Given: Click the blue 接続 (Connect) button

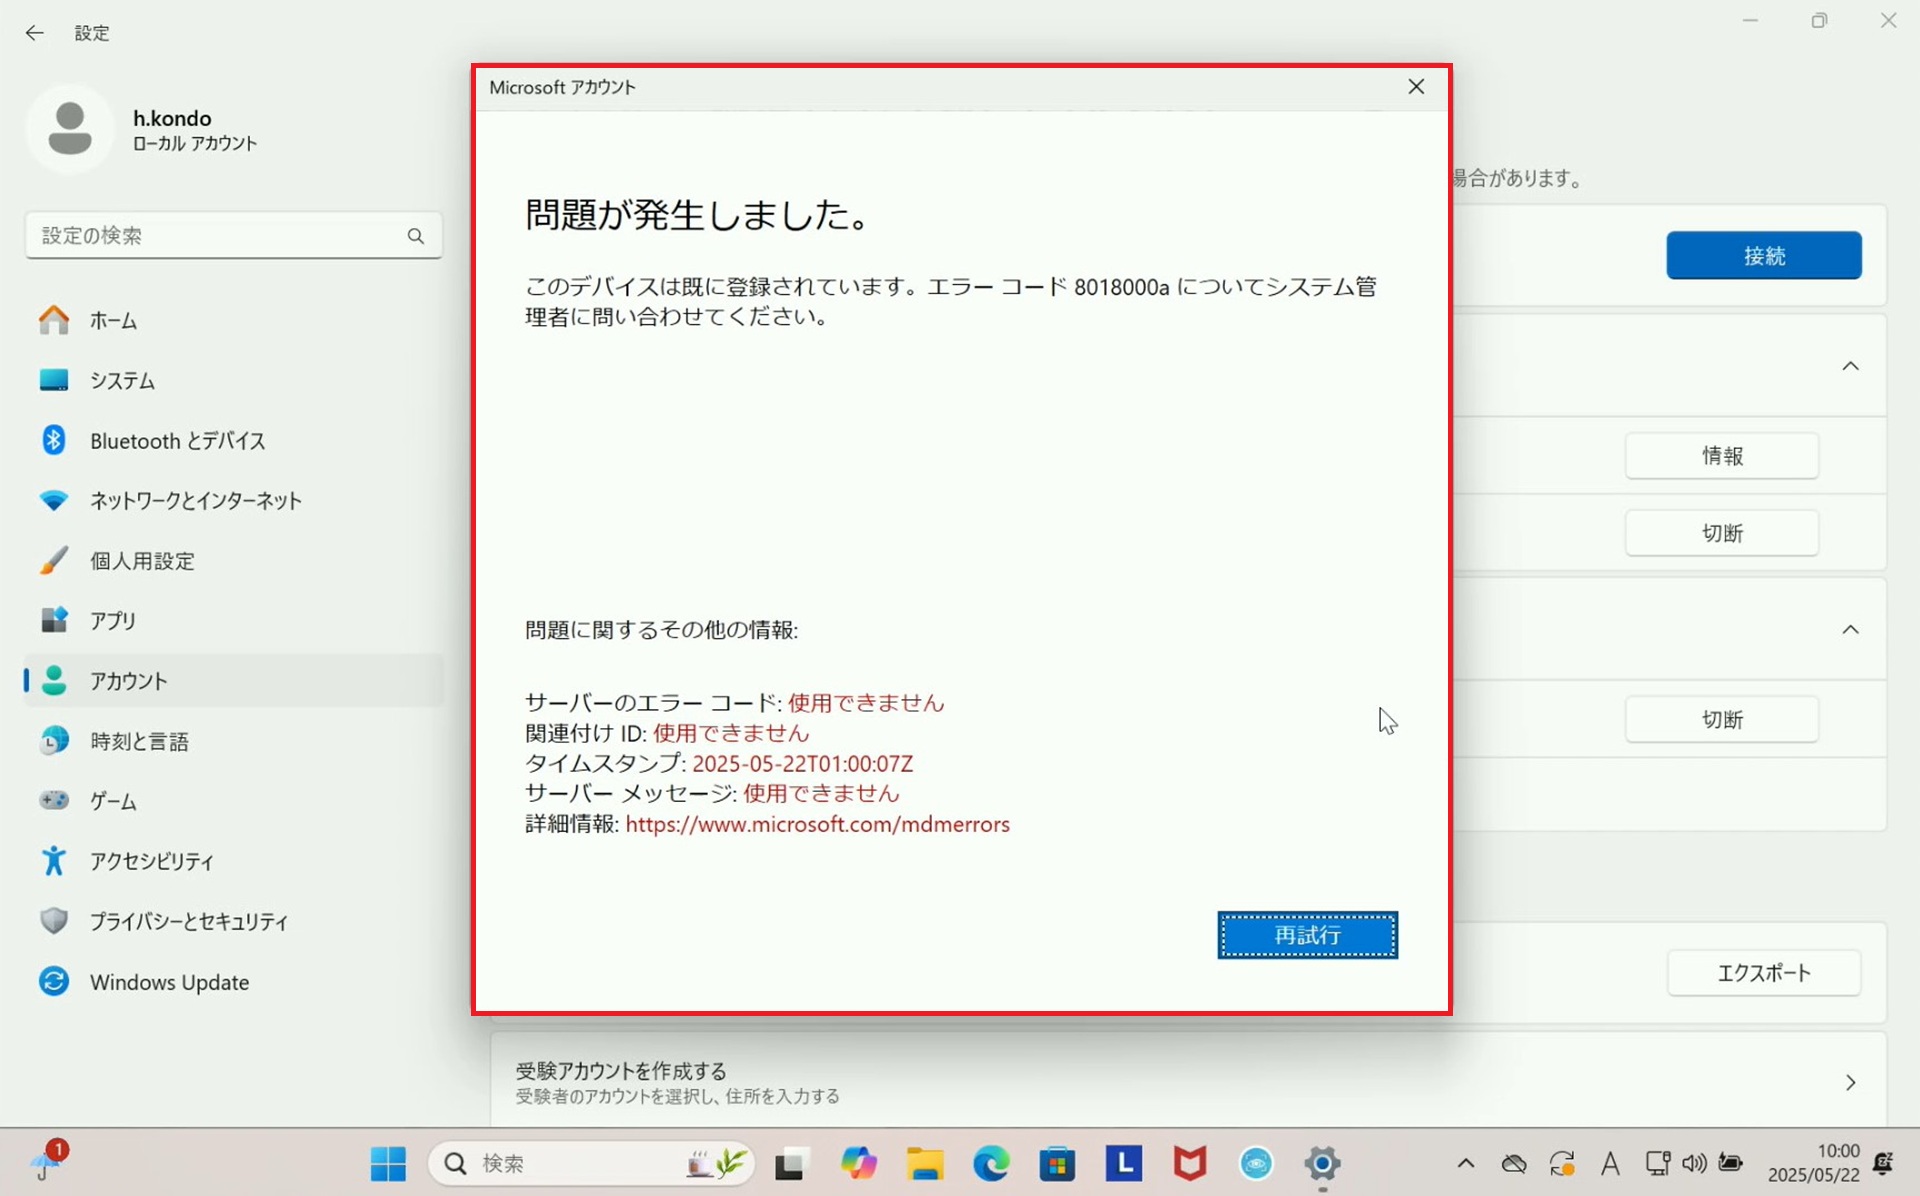Looking at the screenshot, I should pyautogui.click(x=1764, y=255).
